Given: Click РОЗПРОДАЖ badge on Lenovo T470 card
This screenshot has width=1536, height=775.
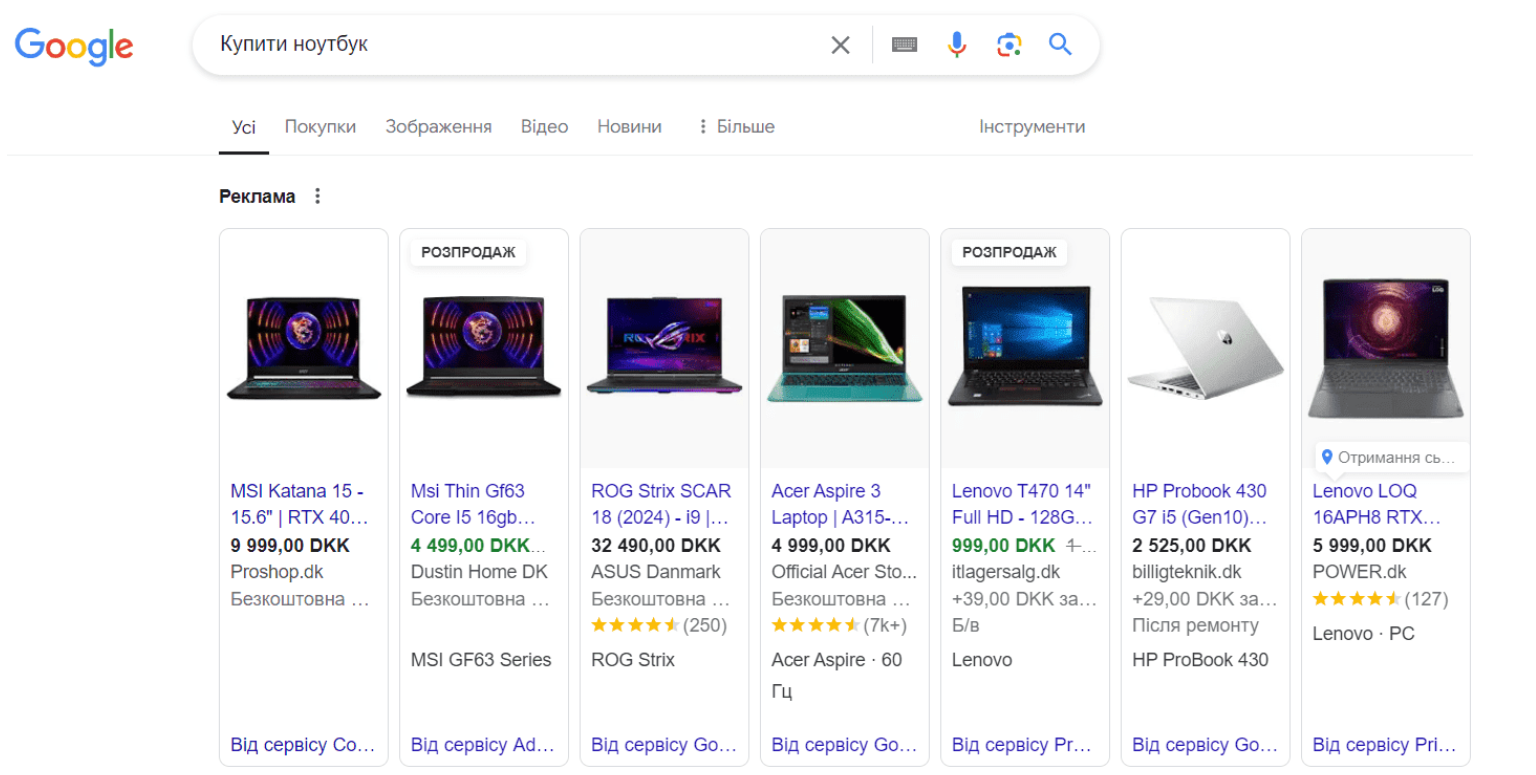Looking at the screenshot, I should click(1009, 252).
